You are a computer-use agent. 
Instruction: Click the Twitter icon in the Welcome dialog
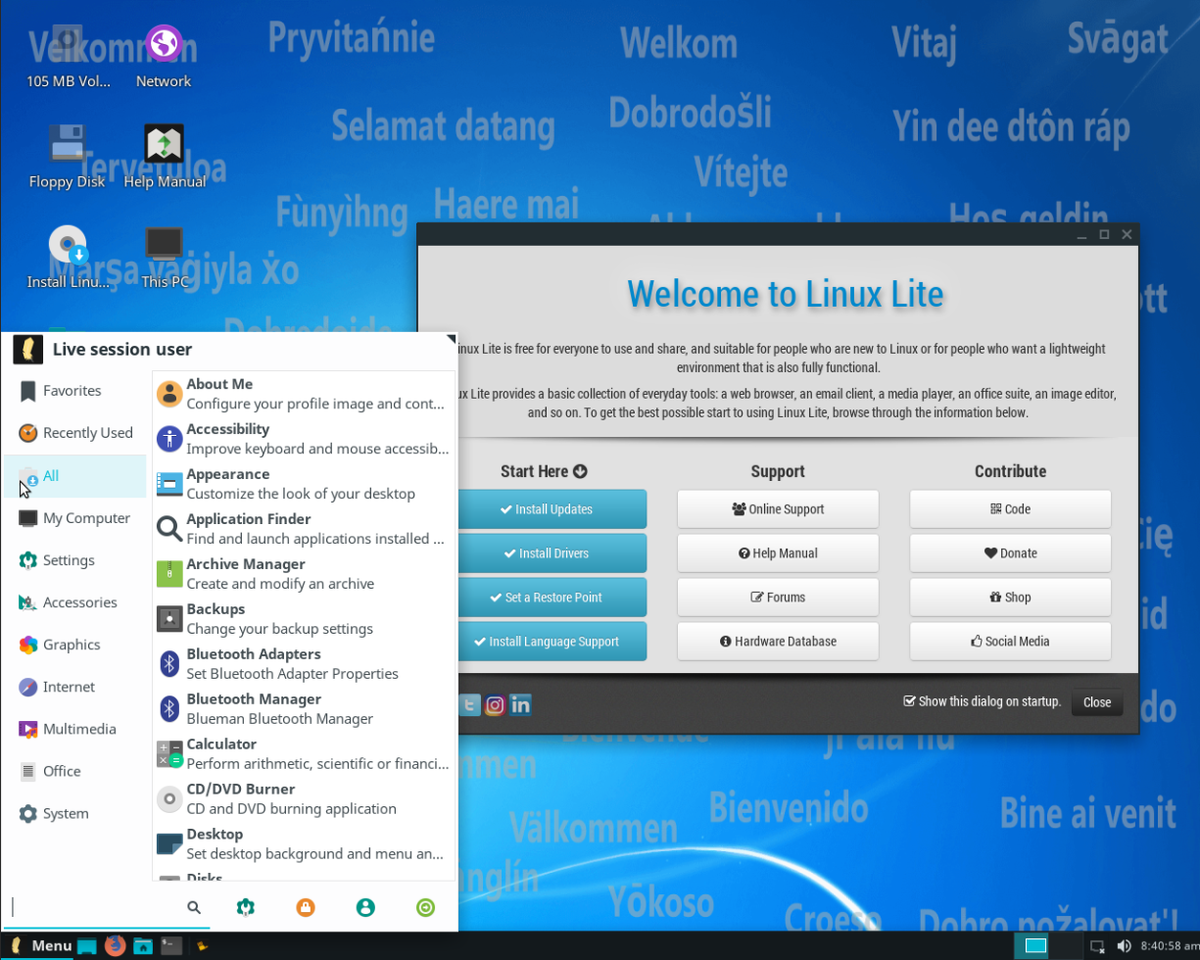[468, 705]
